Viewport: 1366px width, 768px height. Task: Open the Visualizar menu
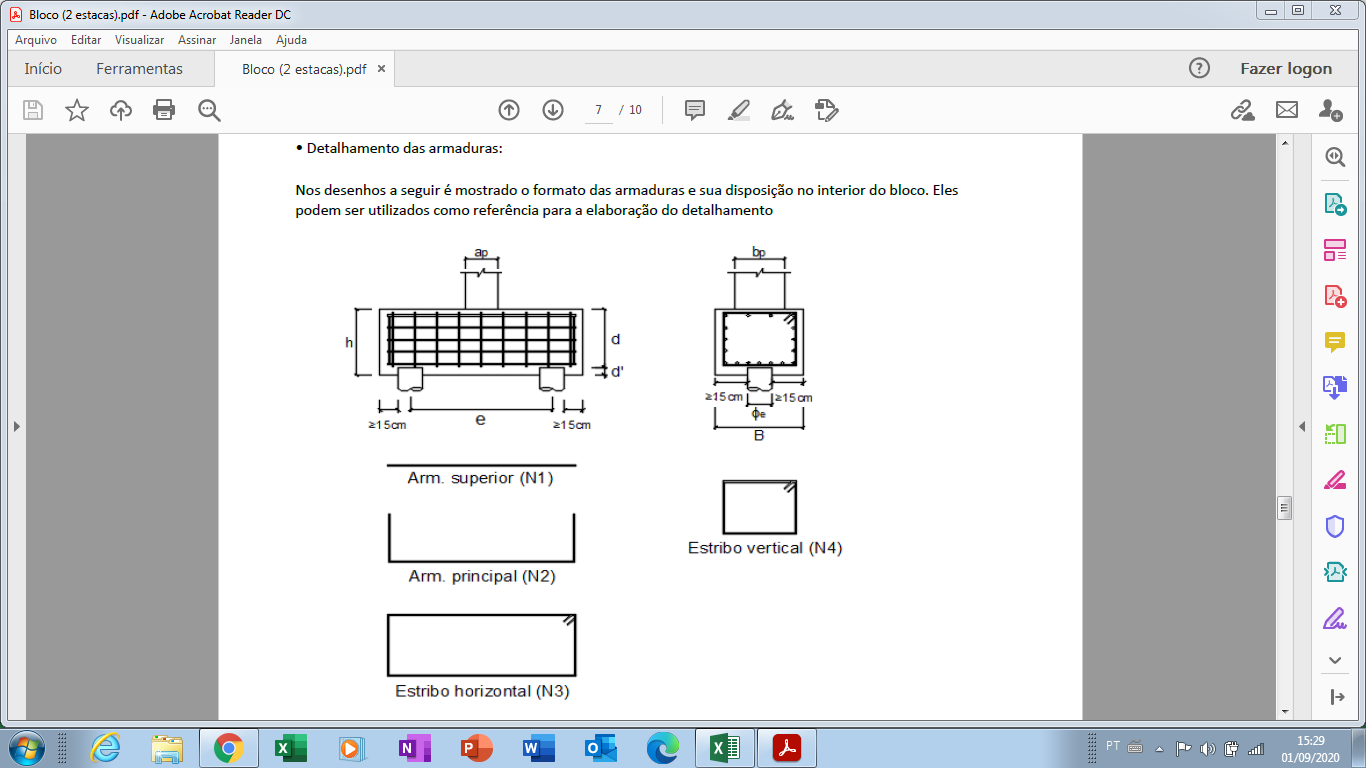pos(139,40)
